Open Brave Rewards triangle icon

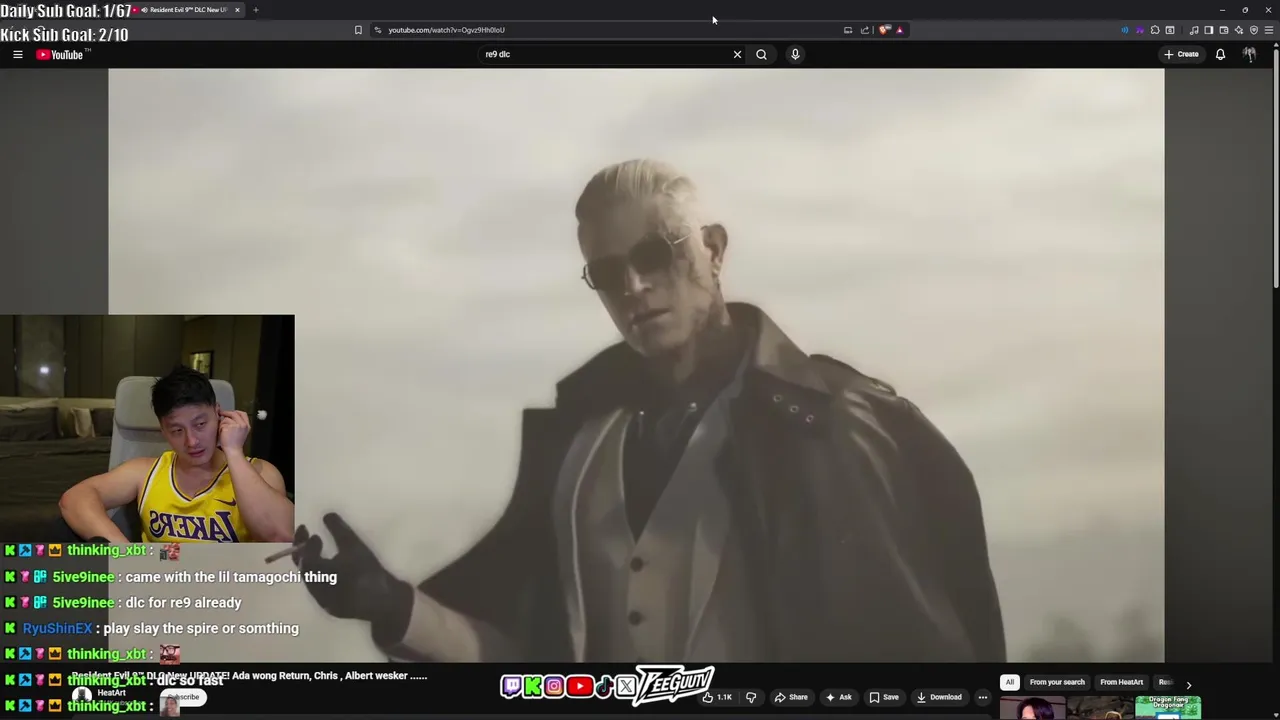[x=900, y=30]
